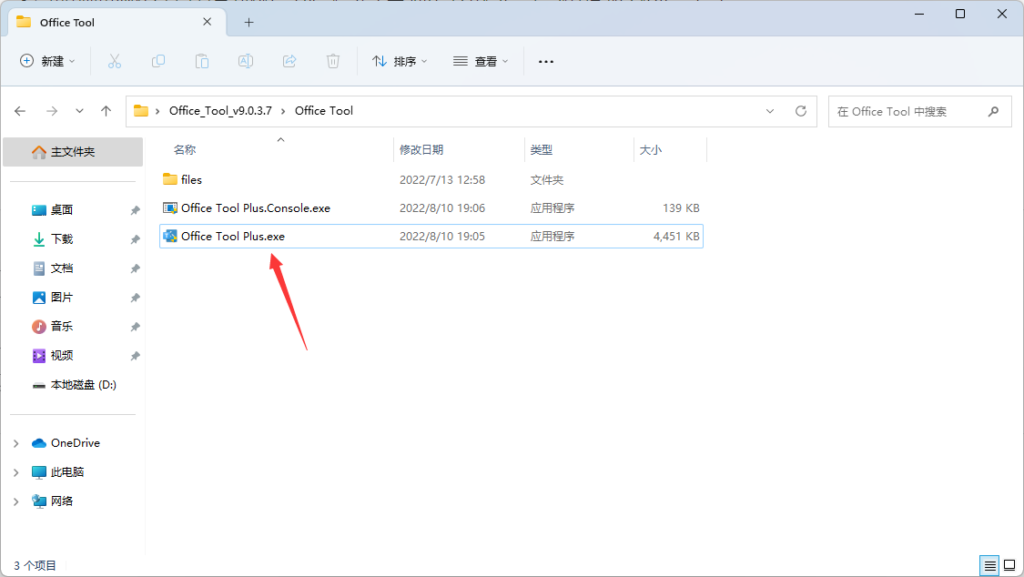Sort by 修改日期 column header

[x=421, y=149]
